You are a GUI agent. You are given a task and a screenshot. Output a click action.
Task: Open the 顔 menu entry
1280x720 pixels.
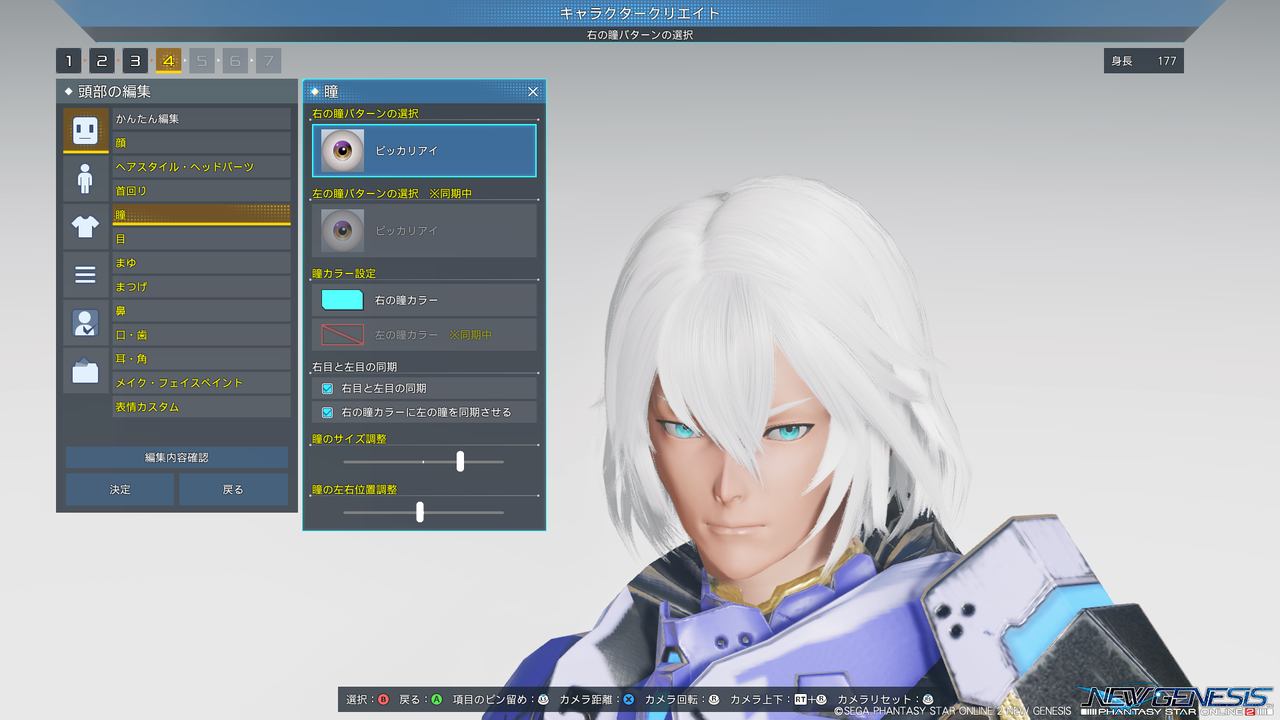201,143
